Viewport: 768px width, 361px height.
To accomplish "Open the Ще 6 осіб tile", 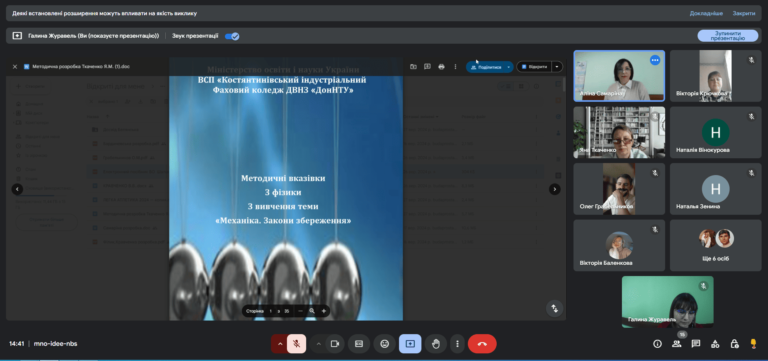I will (716, 245).
